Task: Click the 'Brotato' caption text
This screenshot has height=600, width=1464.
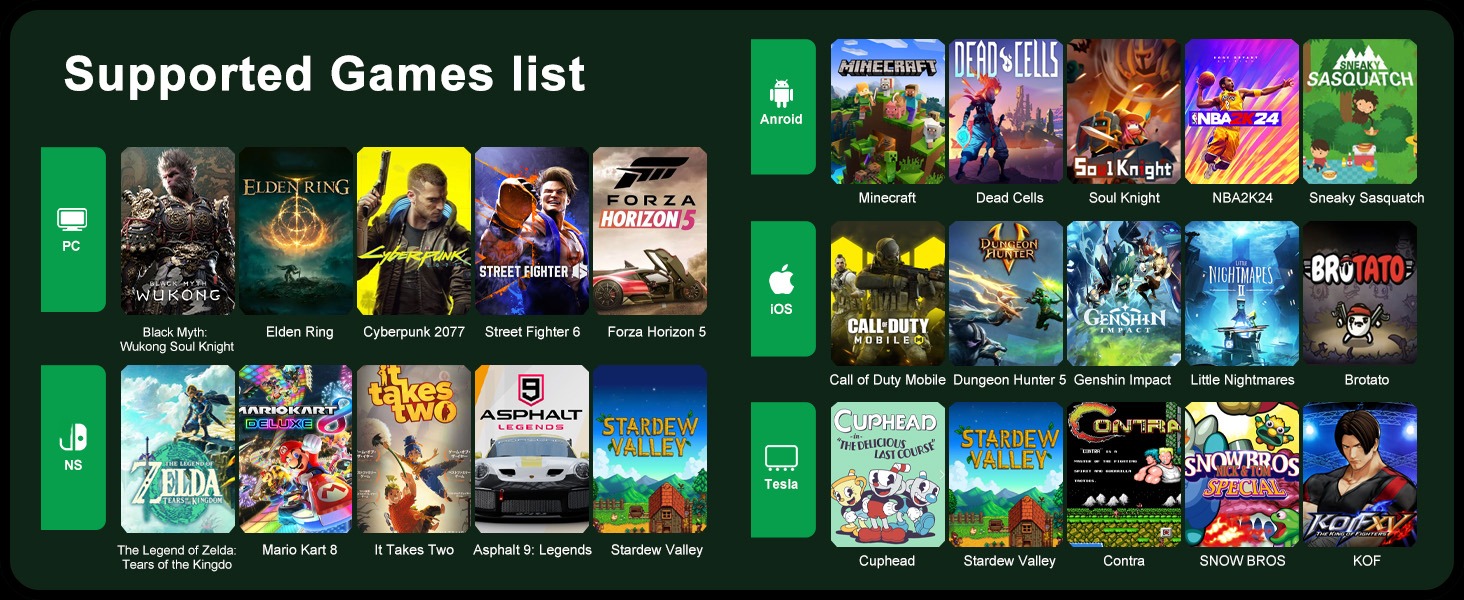Action: click(x=1367, y=380)
